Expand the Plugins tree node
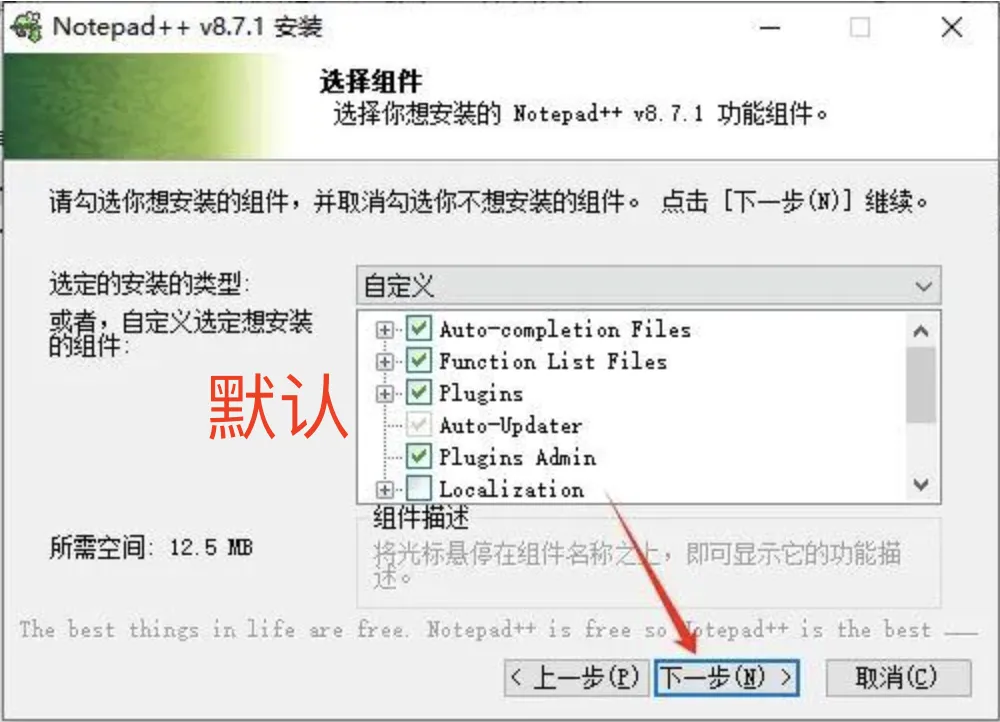 coord(384,394)
